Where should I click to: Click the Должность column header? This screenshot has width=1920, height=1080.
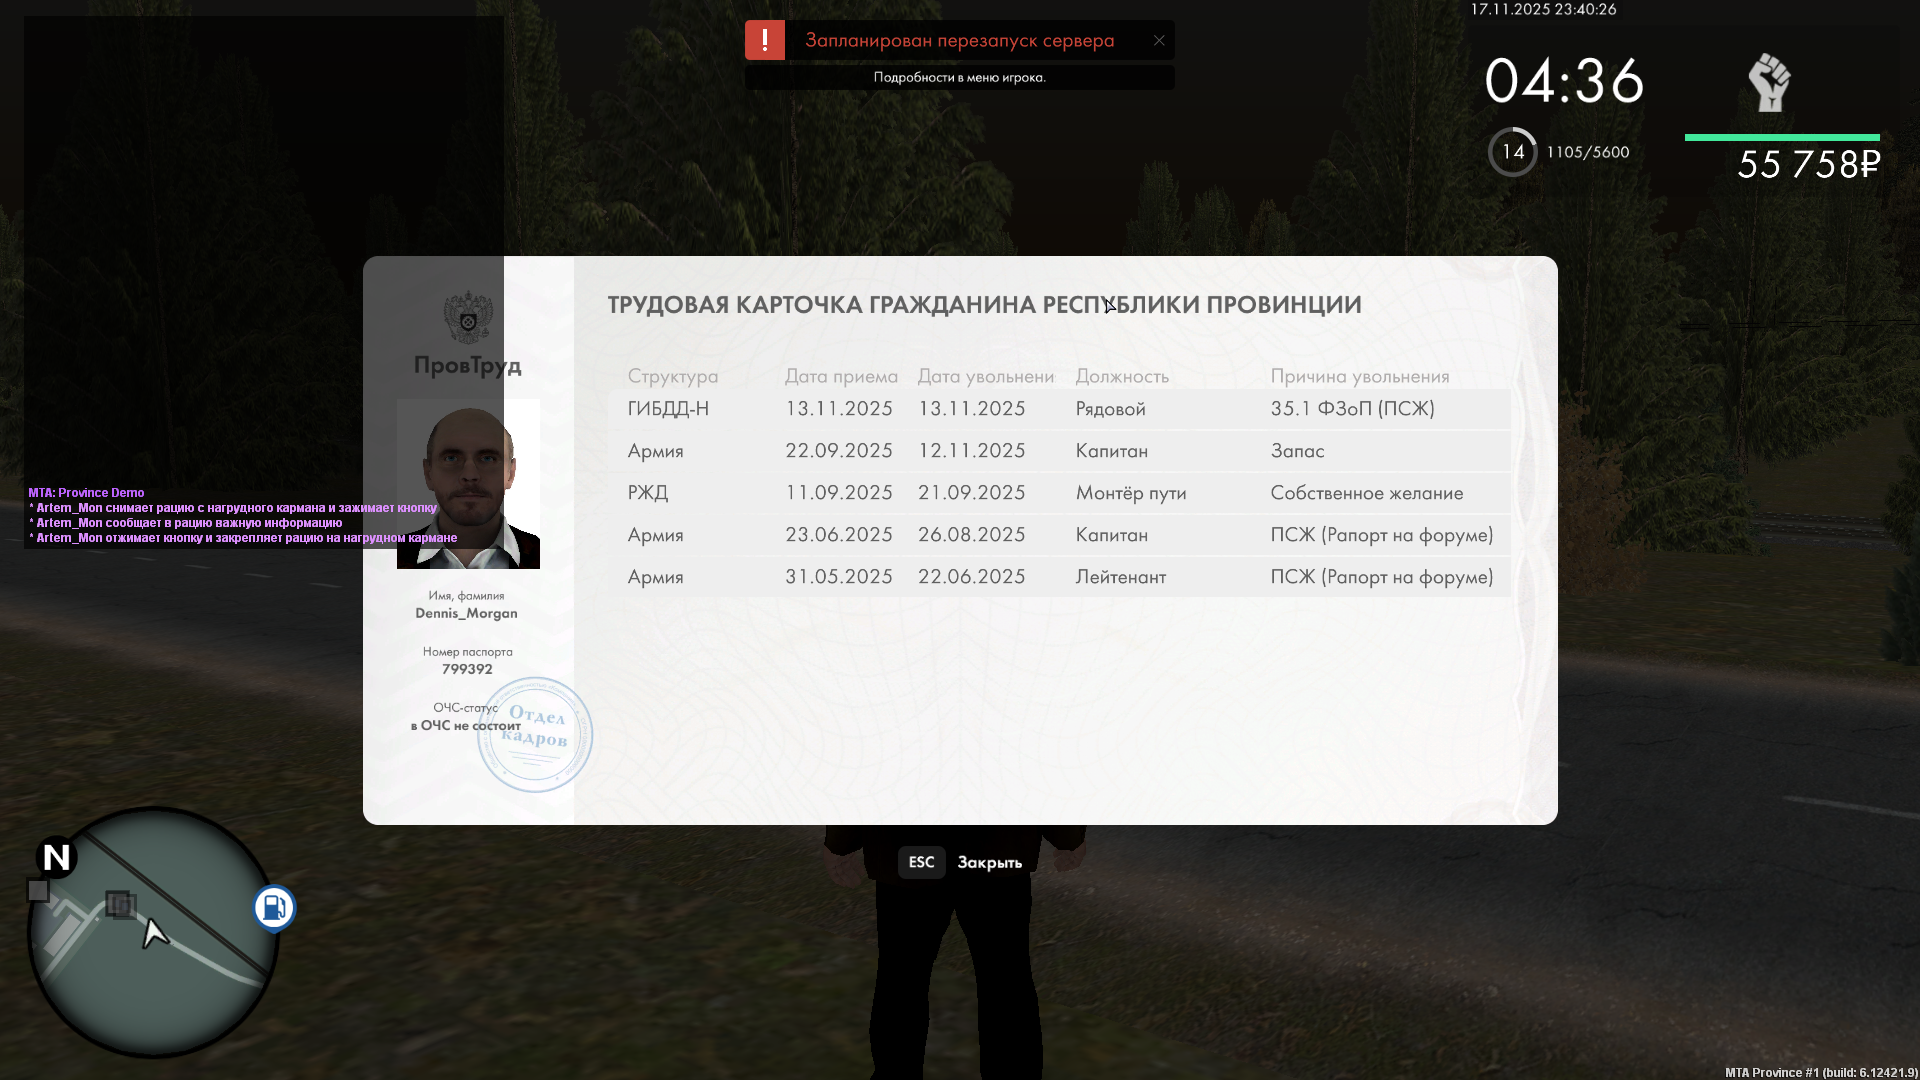click(x=1121, y=376)
